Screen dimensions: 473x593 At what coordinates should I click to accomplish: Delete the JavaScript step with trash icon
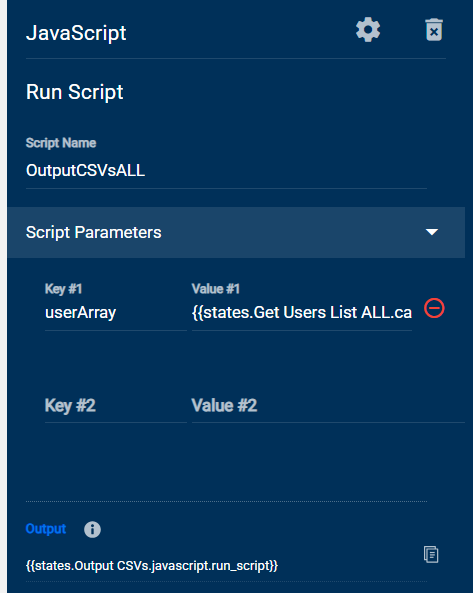[434, 30]
